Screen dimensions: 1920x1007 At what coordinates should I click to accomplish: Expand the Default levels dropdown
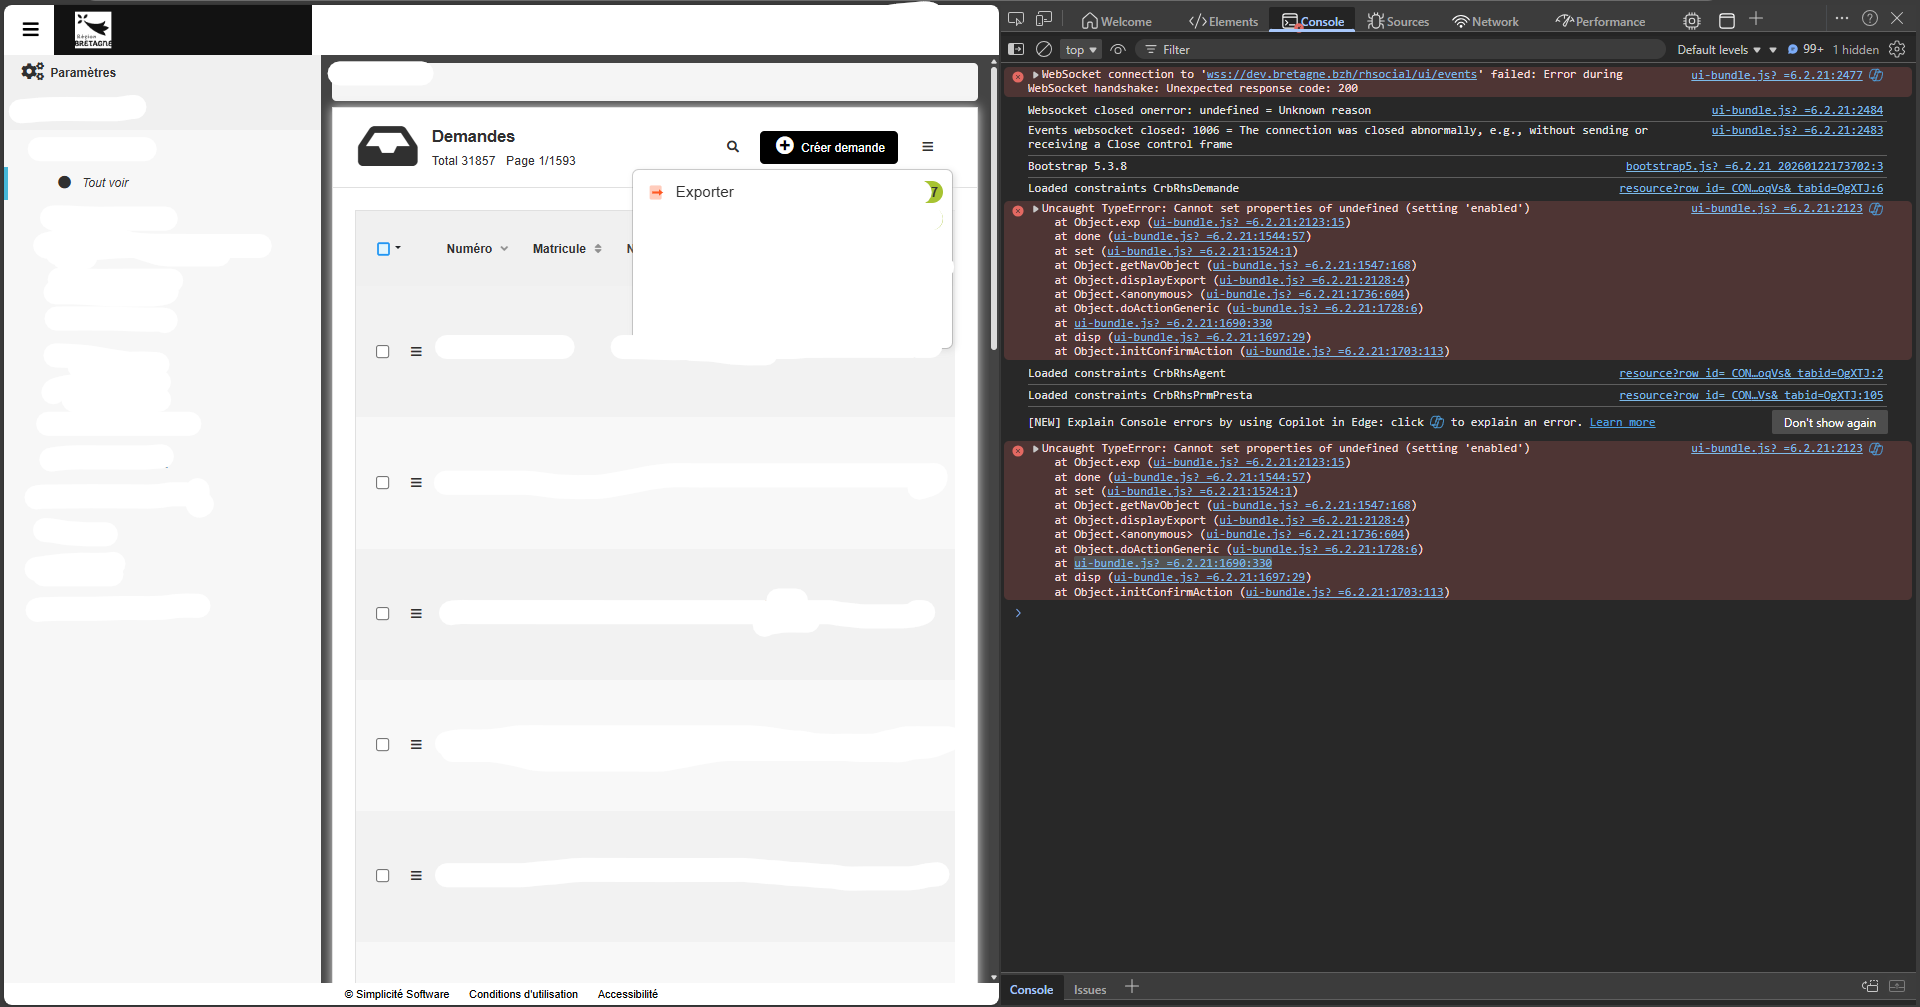[x=1719, y=49]
